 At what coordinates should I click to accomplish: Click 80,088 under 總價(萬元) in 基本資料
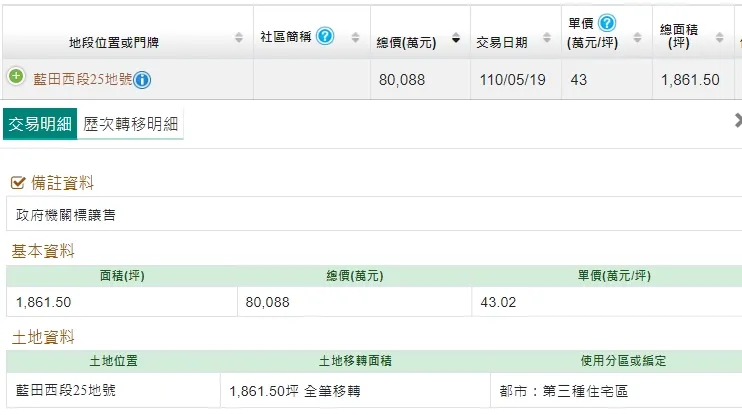click(x=267, y=302)
